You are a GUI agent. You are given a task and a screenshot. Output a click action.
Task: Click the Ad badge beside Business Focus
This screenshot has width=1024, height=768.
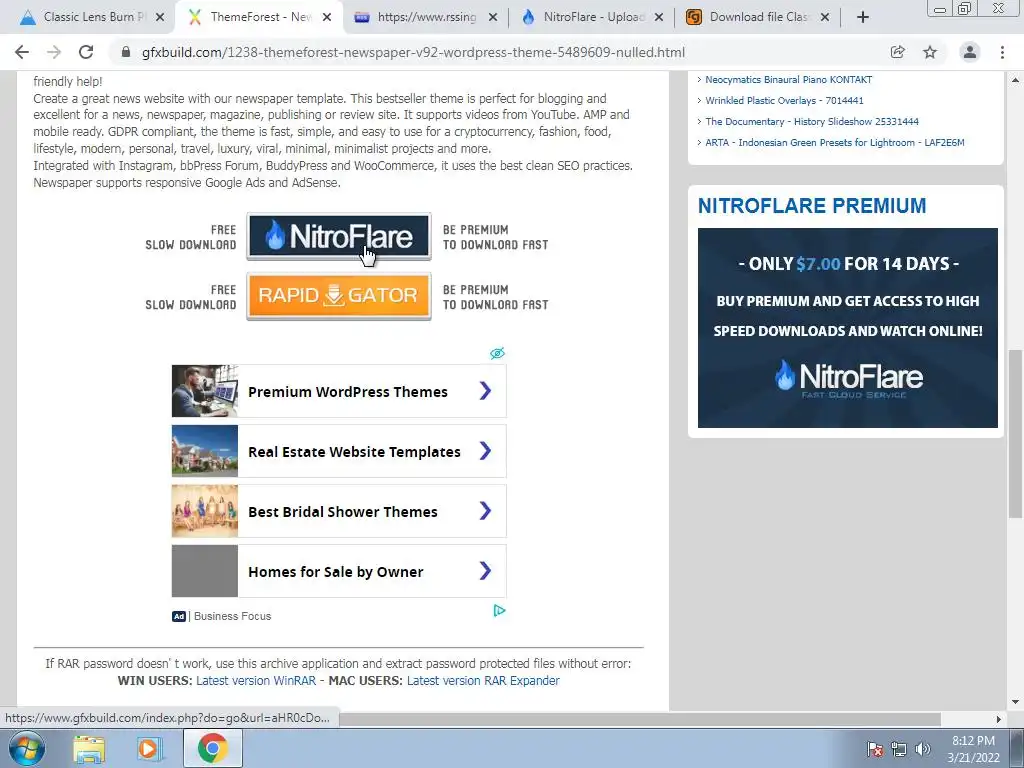coord(179,616)
